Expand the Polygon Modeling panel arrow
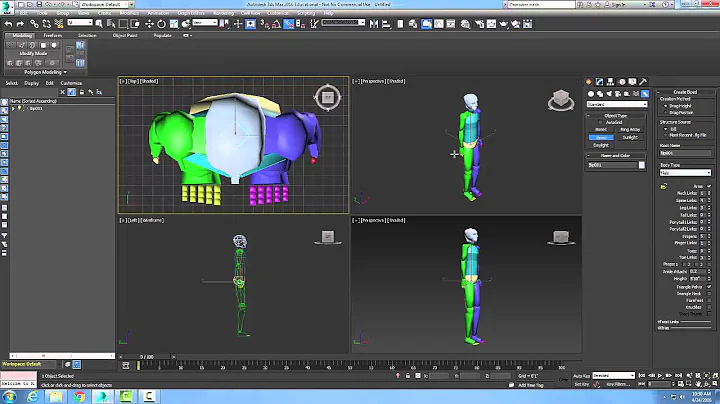This screenshot has width=720, height=404. (x=65, y=72)
